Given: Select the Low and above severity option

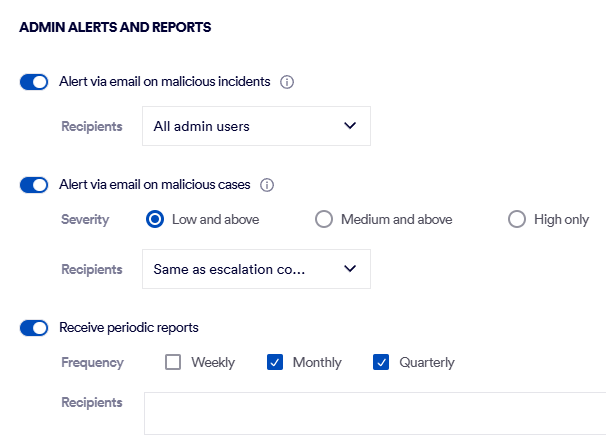Looking at the screenshot, I should 155,220.
